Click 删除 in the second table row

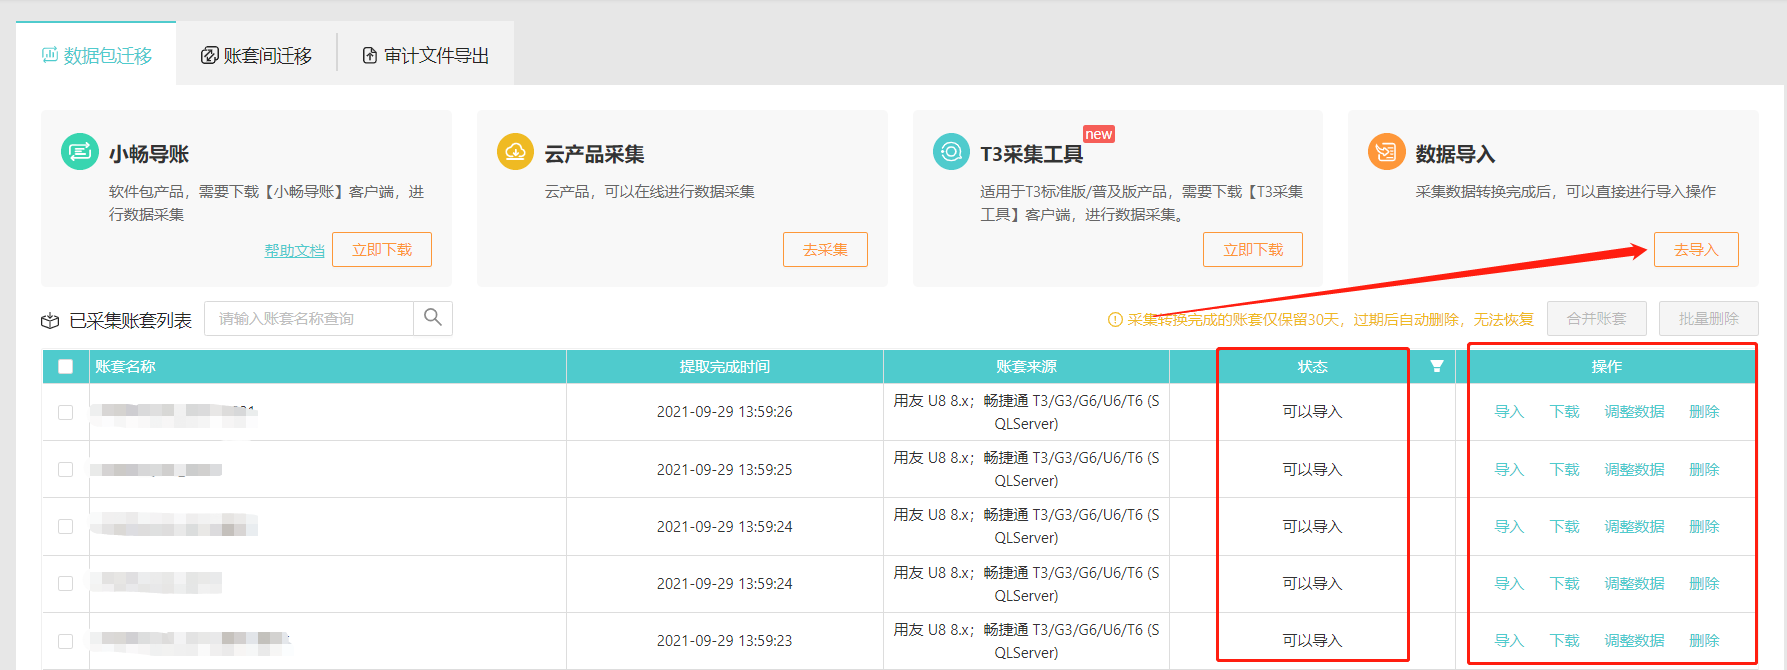1704,470
